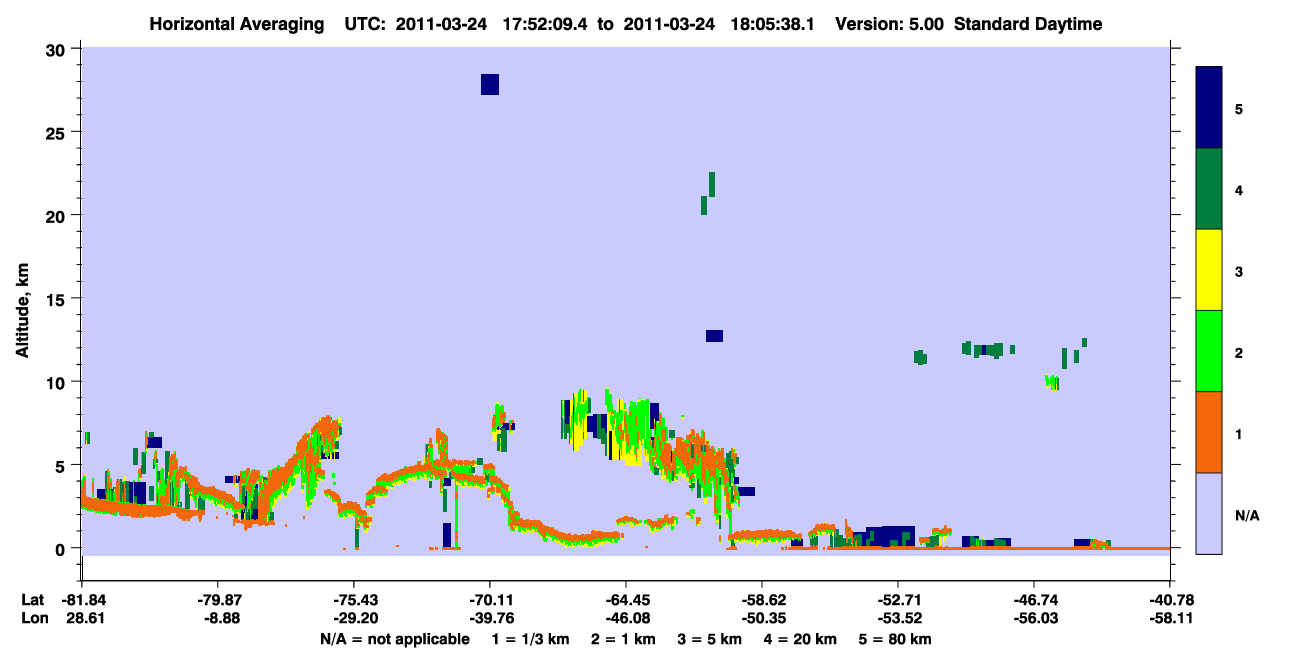
Task: Click latitude value '-81.84'
Action: pyautogui.click(x=82, y=600)
